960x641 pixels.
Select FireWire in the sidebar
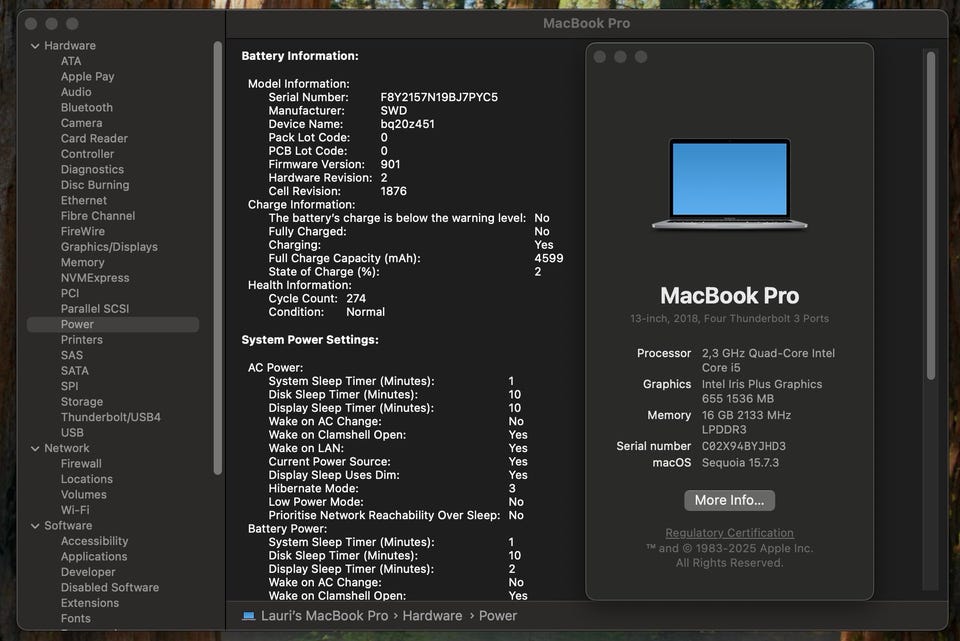pos(83,231)
